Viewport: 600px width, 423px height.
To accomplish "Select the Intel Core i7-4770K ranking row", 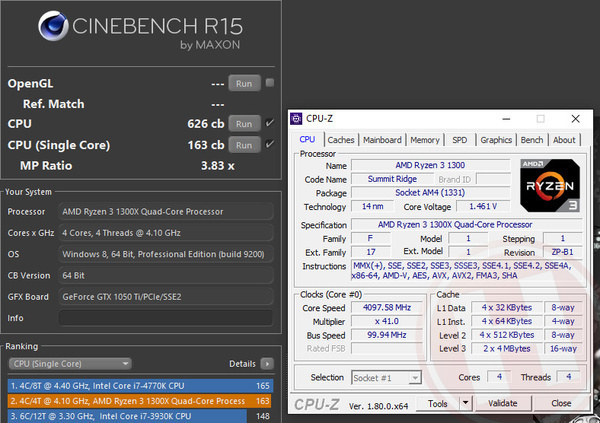I will 140,386.
